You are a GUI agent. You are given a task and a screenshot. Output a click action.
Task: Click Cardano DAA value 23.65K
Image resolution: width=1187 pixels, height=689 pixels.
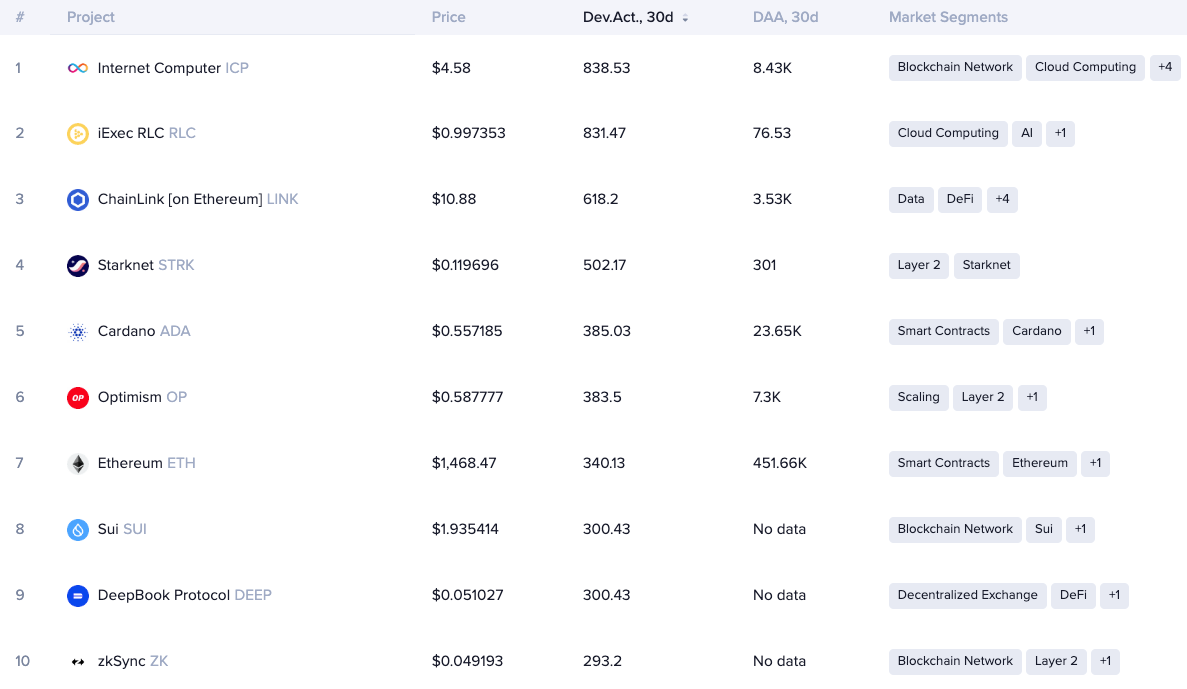777,331
